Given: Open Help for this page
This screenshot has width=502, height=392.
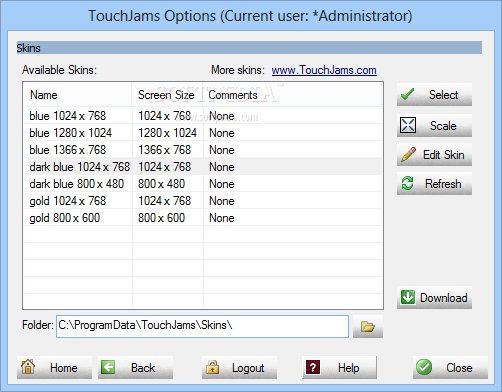Looking at the screenshot, I should pos(339,368).
